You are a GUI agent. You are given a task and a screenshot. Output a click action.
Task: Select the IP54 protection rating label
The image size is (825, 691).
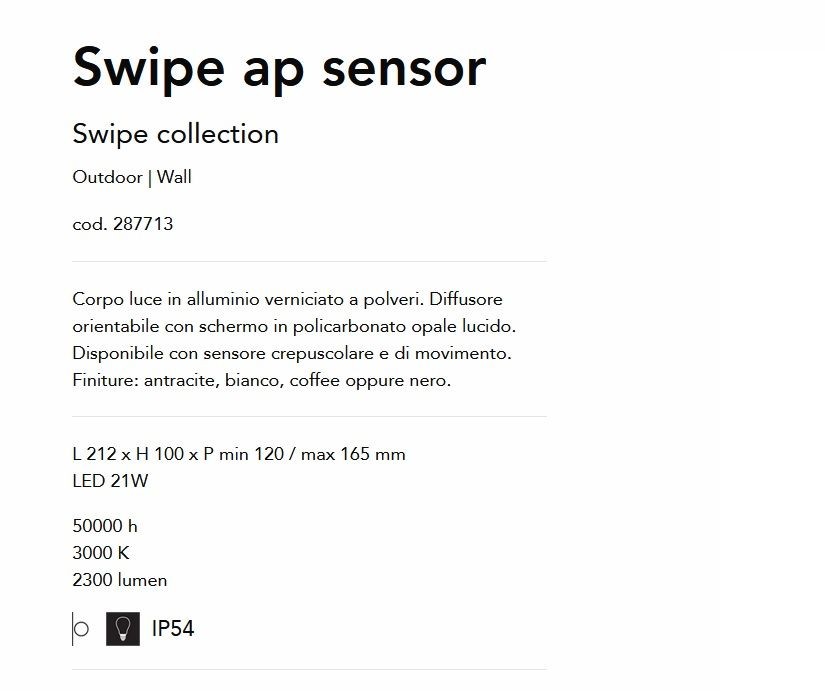(x=173, y=629)
